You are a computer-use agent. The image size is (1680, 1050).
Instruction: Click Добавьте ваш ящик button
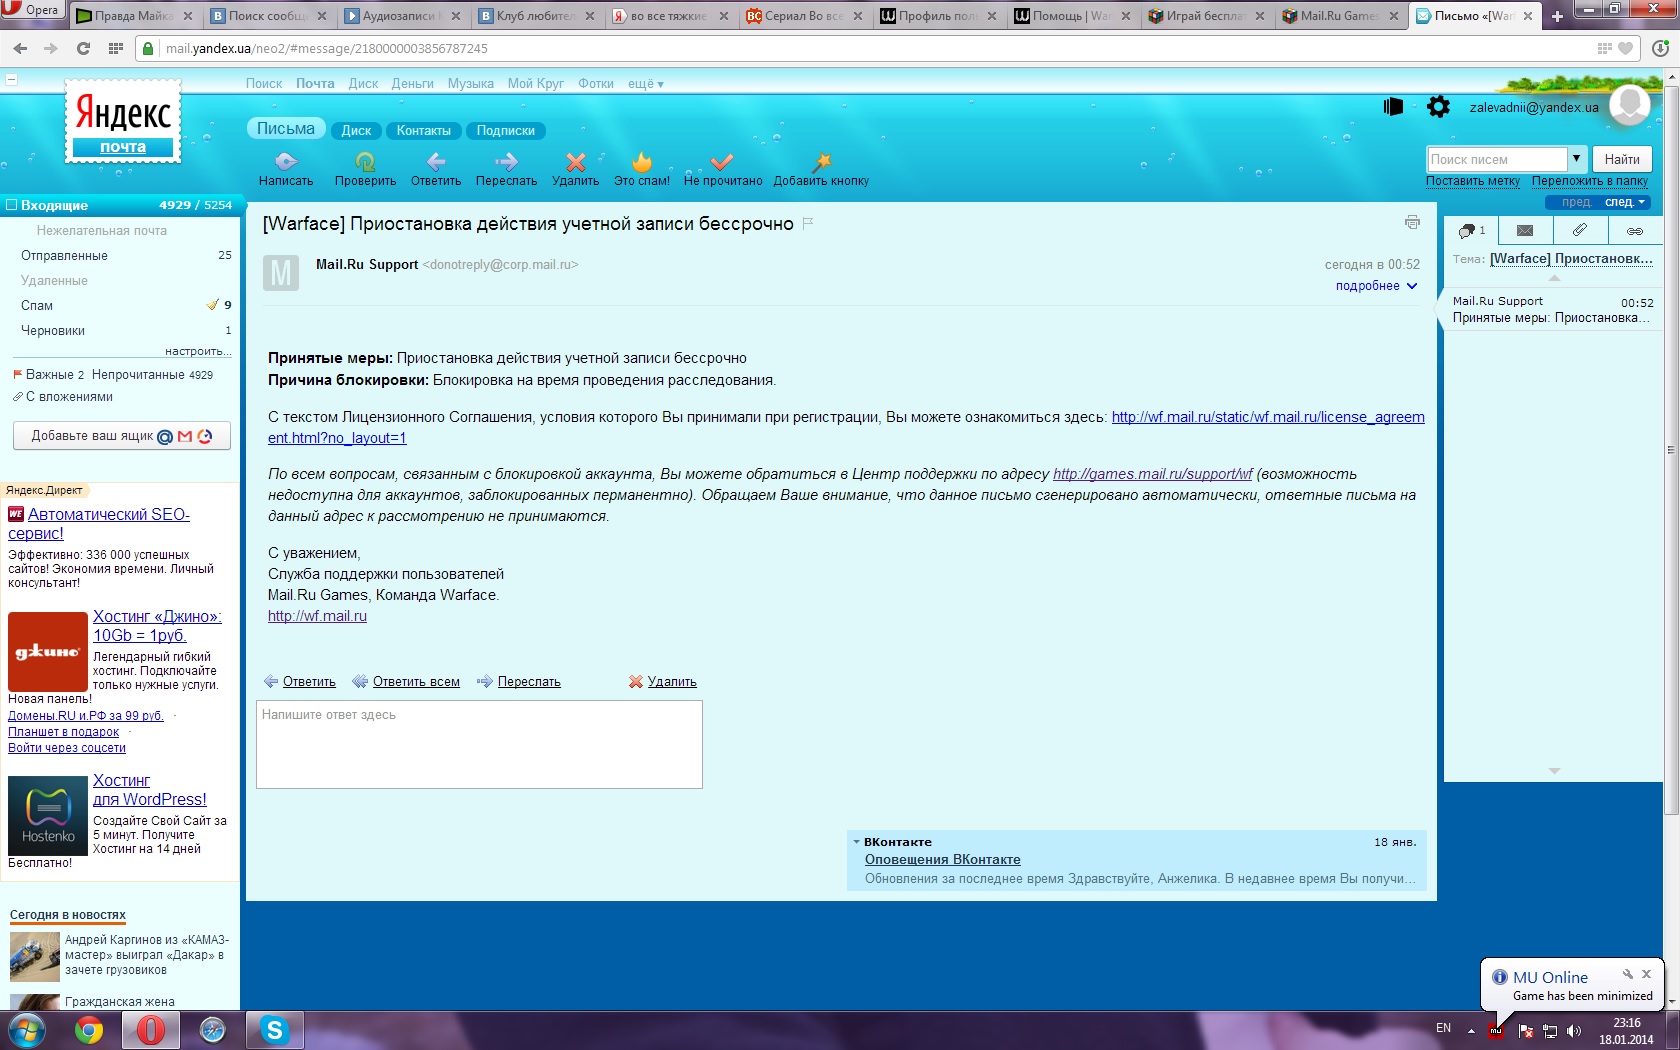tap(122, 436)
